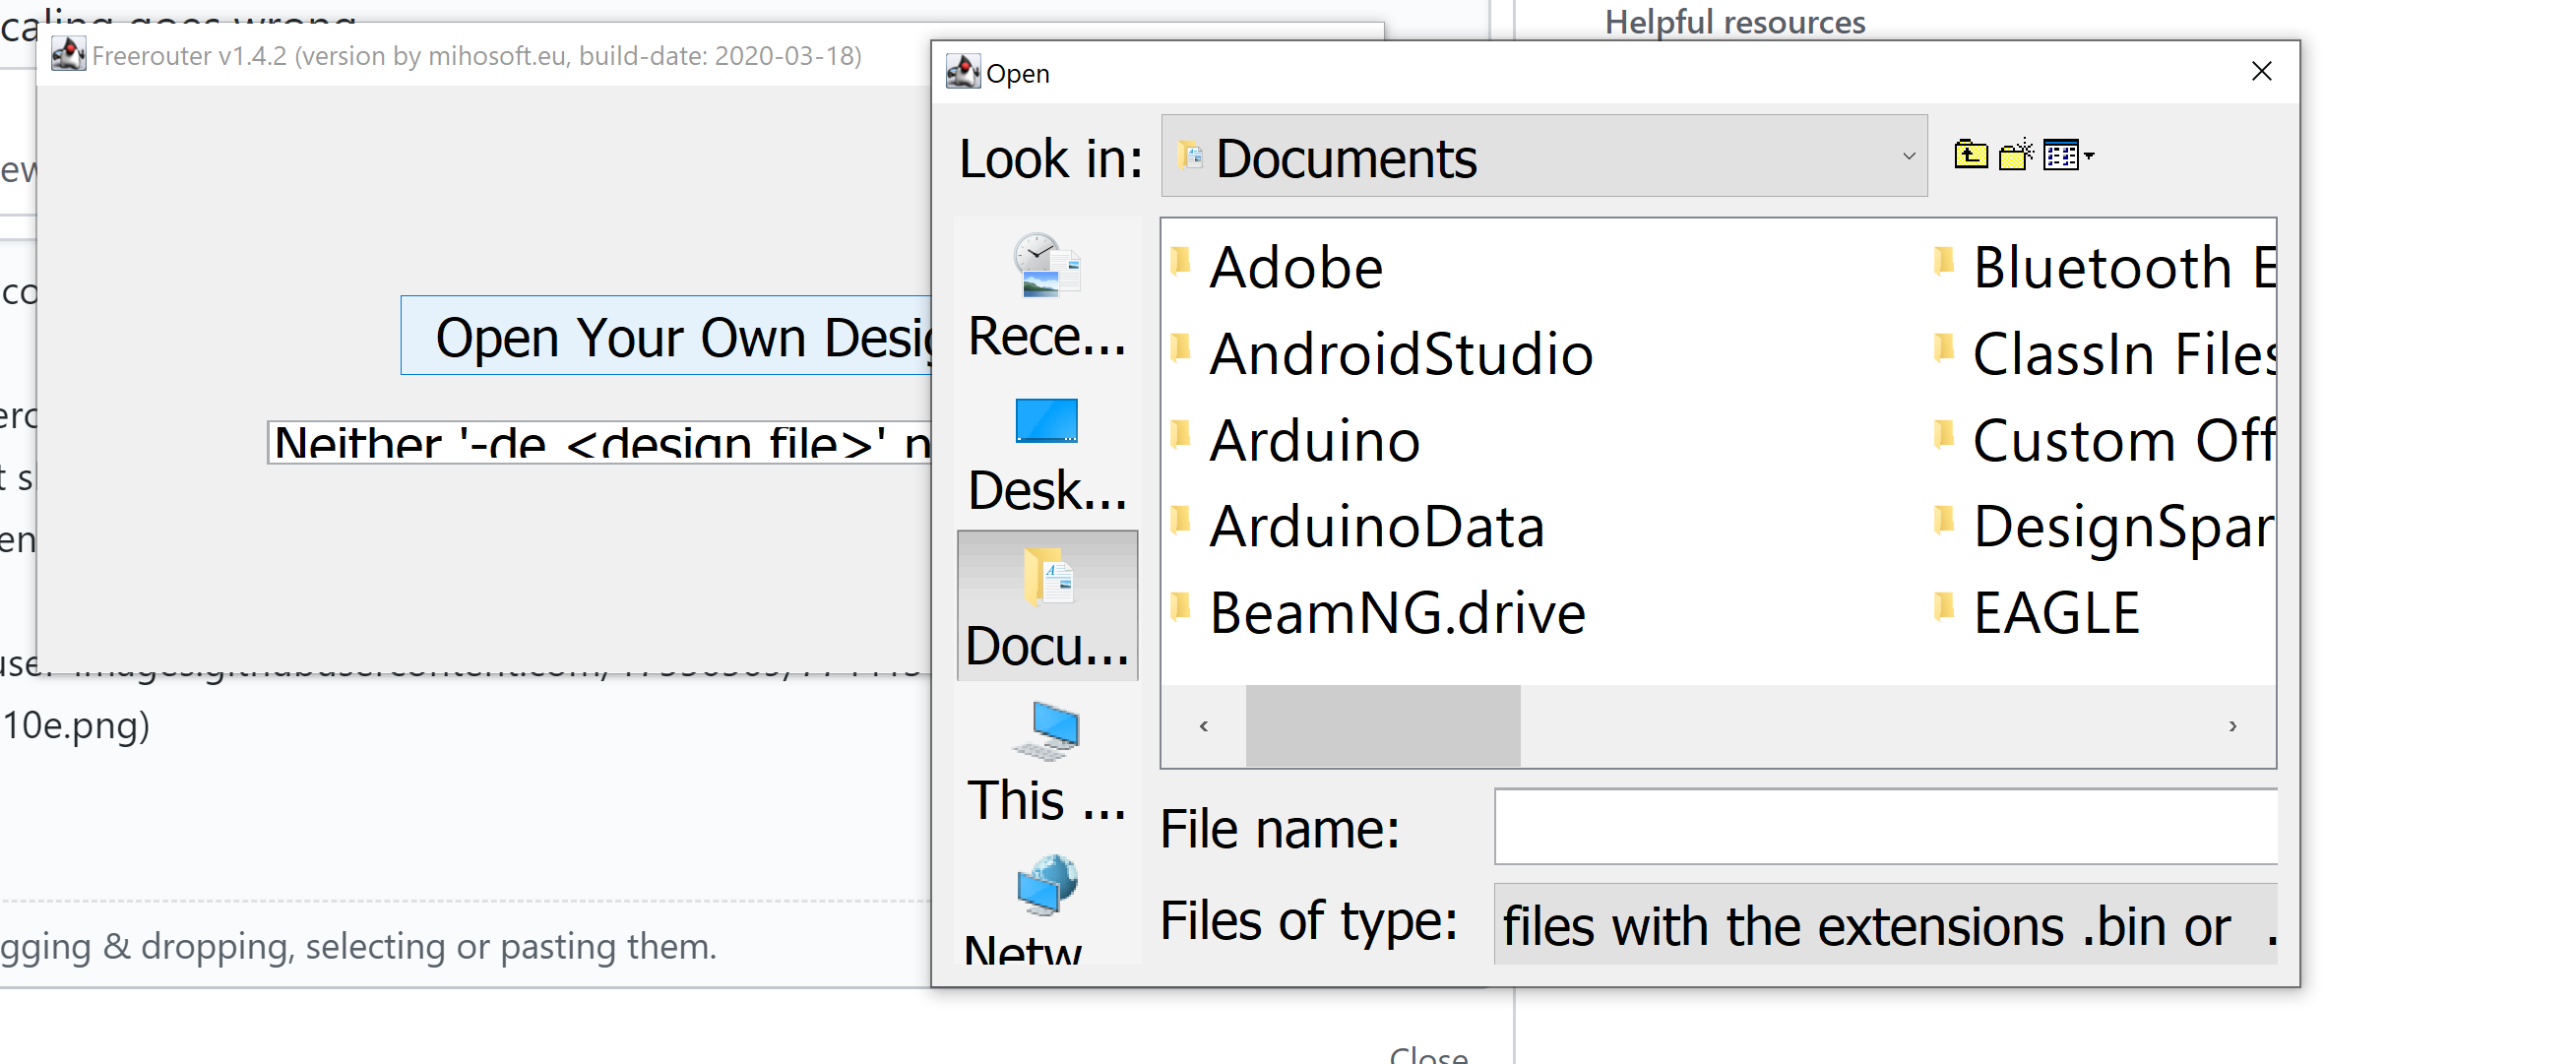Select the BeamNG.drive folder

click(x=1396, y=613)
